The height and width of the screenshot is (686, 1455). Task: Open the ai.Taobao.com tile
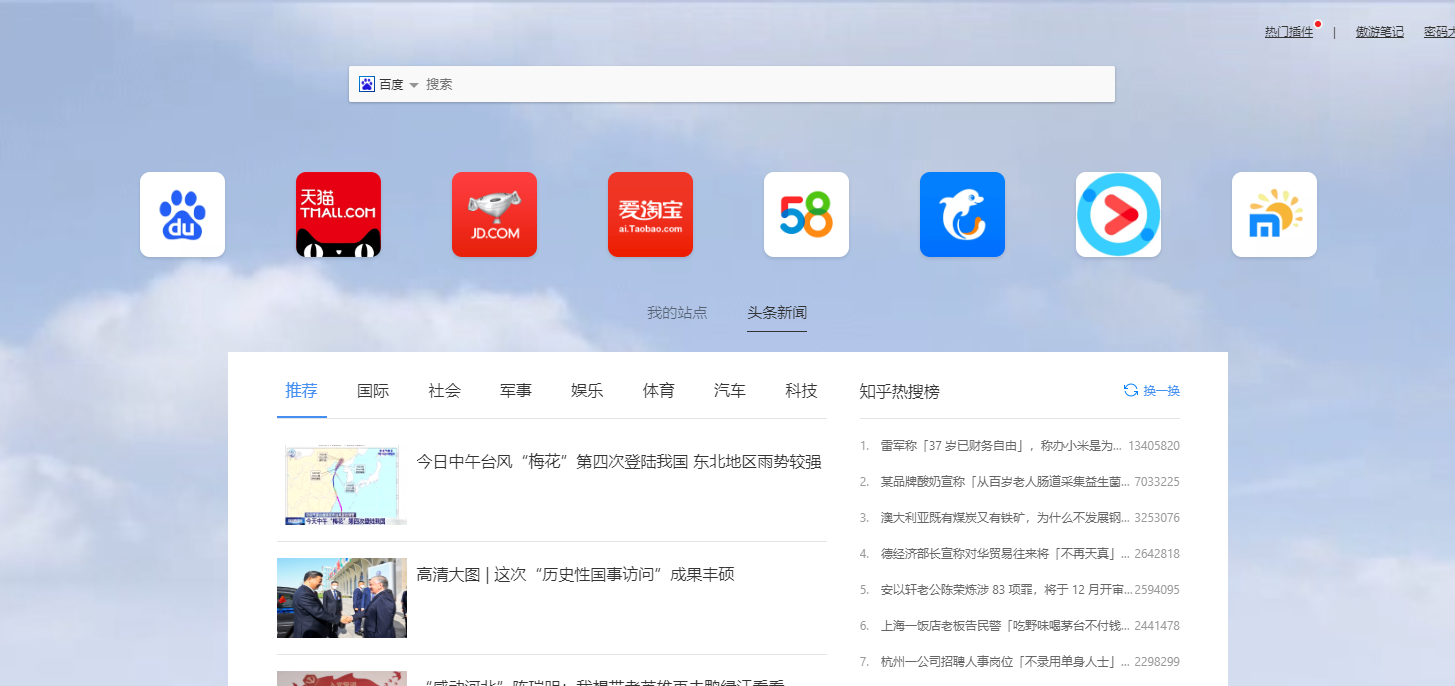650,214
